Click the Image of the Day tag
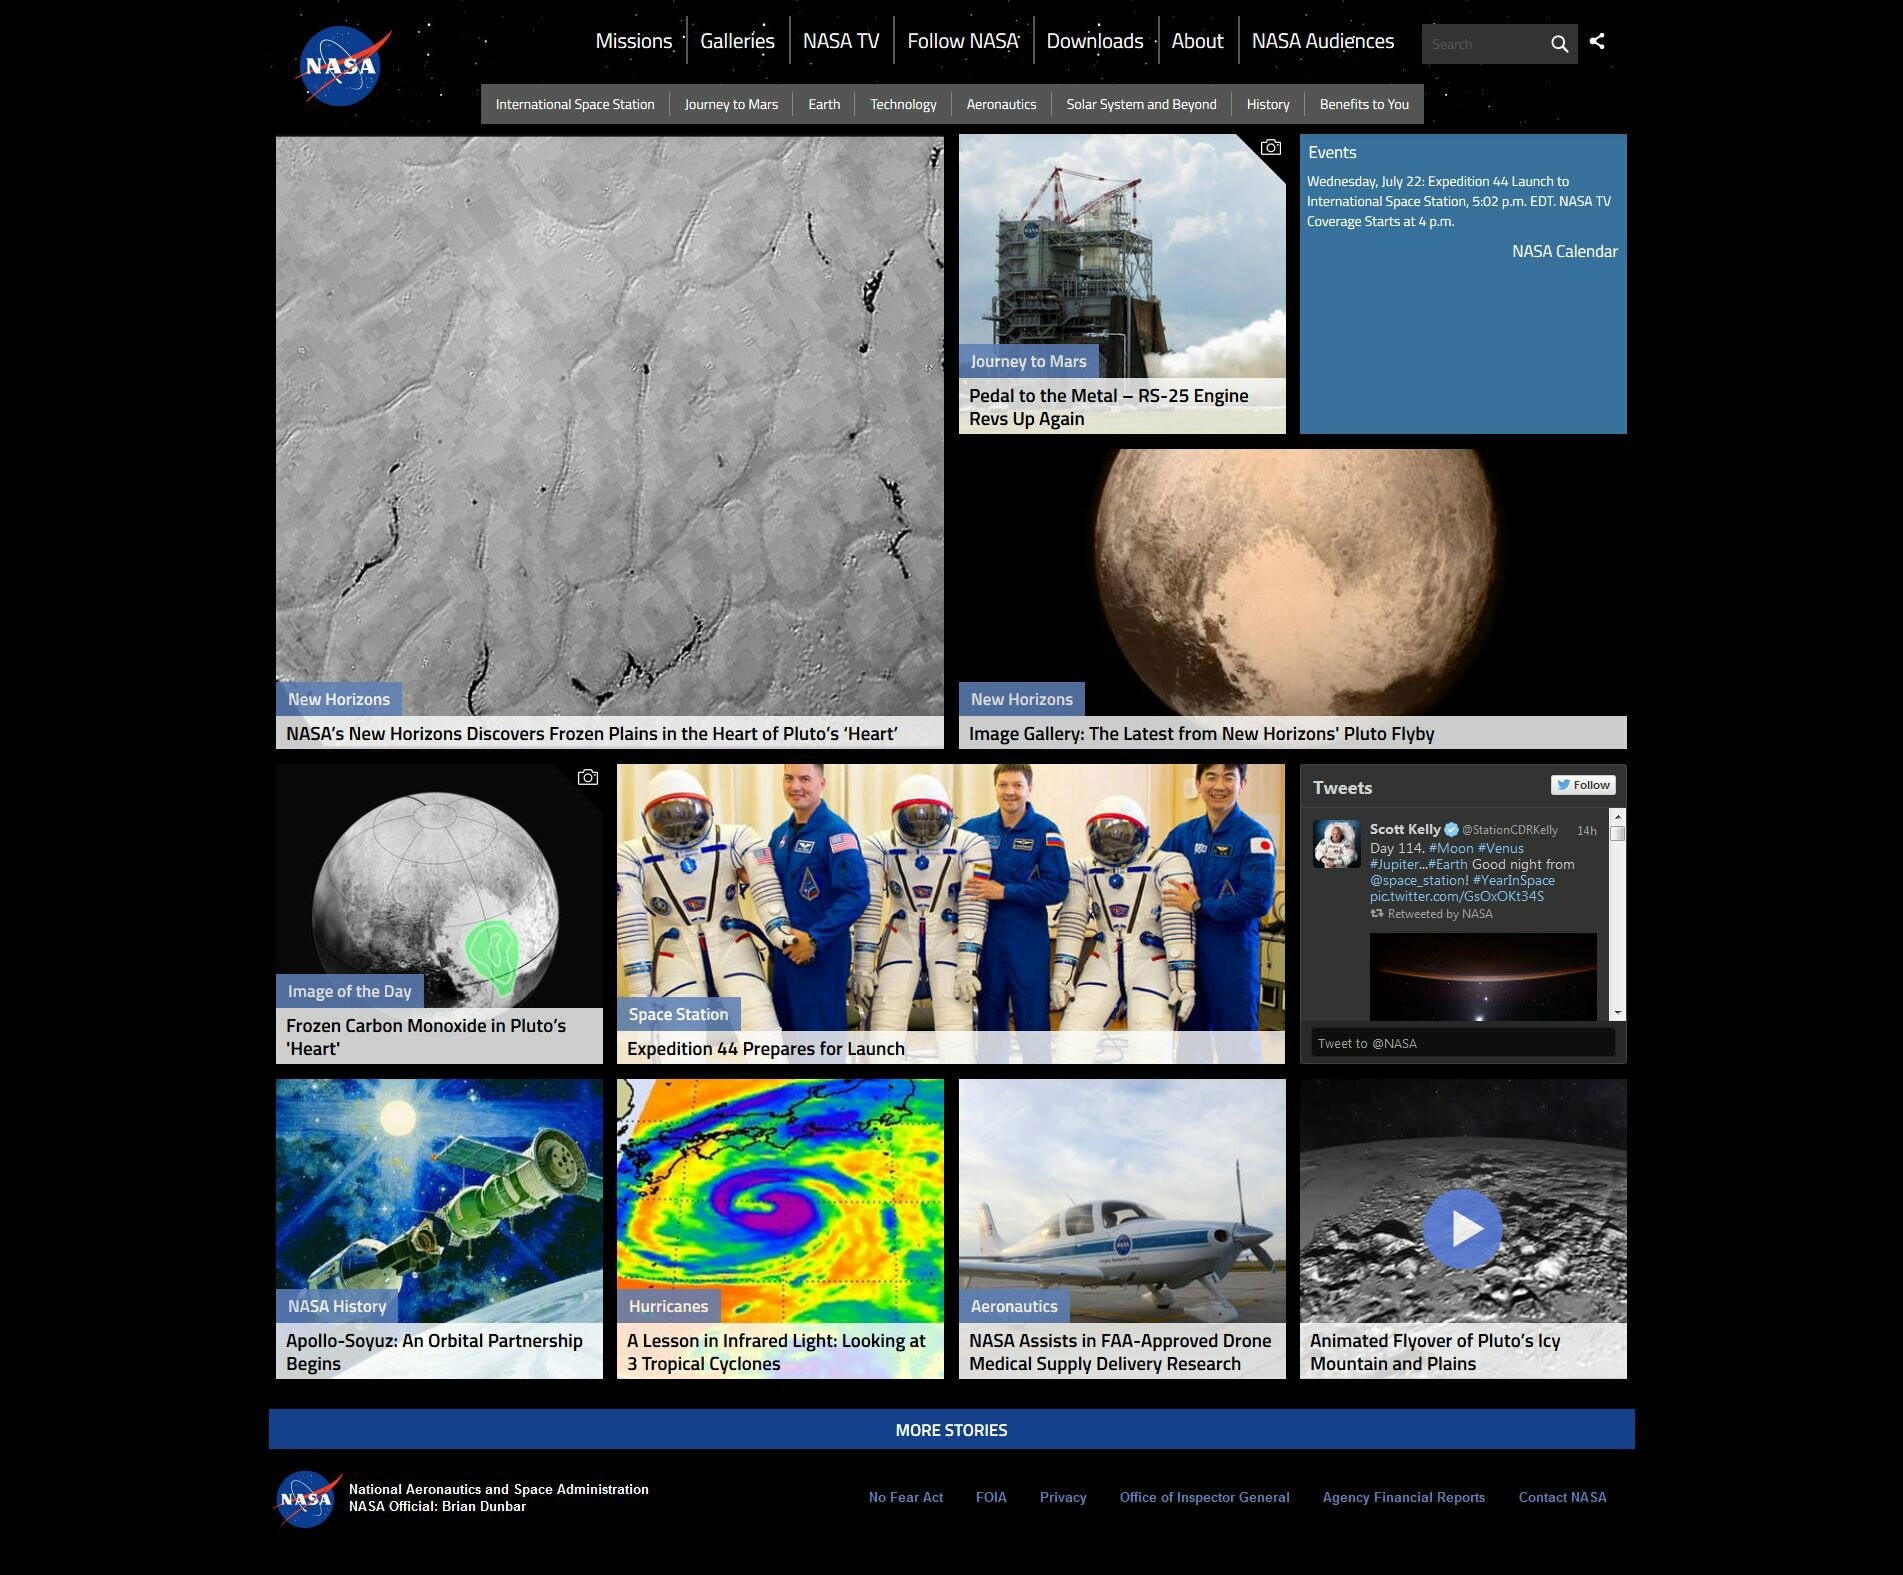The height and width of the screenshot is (1575, 1903). (349, 991)
